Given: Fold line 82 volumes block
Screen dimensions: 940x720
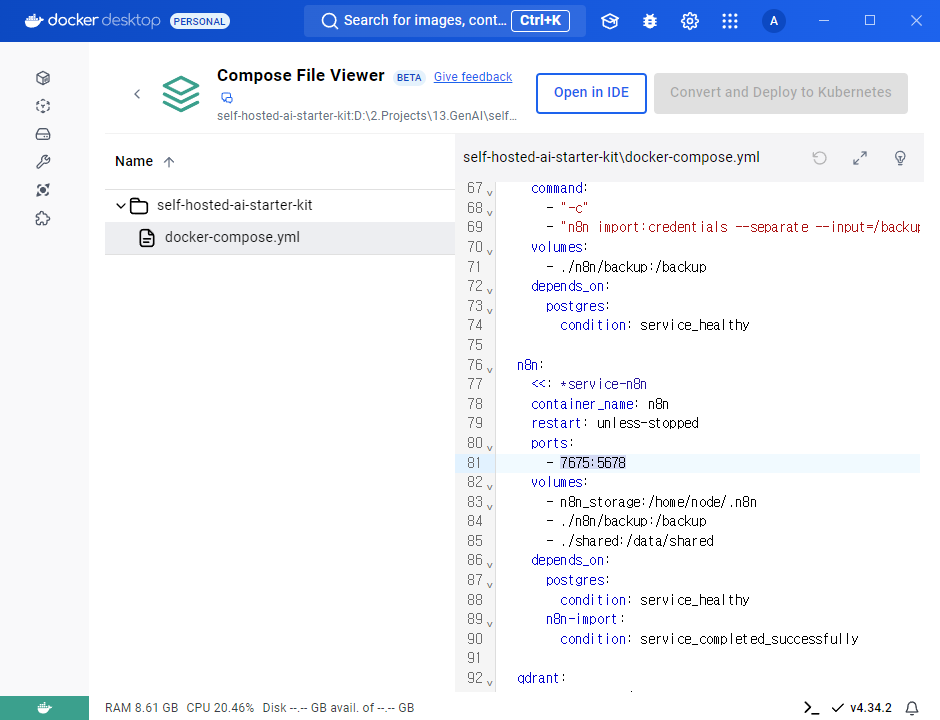Looking at the screenshot, I should [x=490, y=486].
